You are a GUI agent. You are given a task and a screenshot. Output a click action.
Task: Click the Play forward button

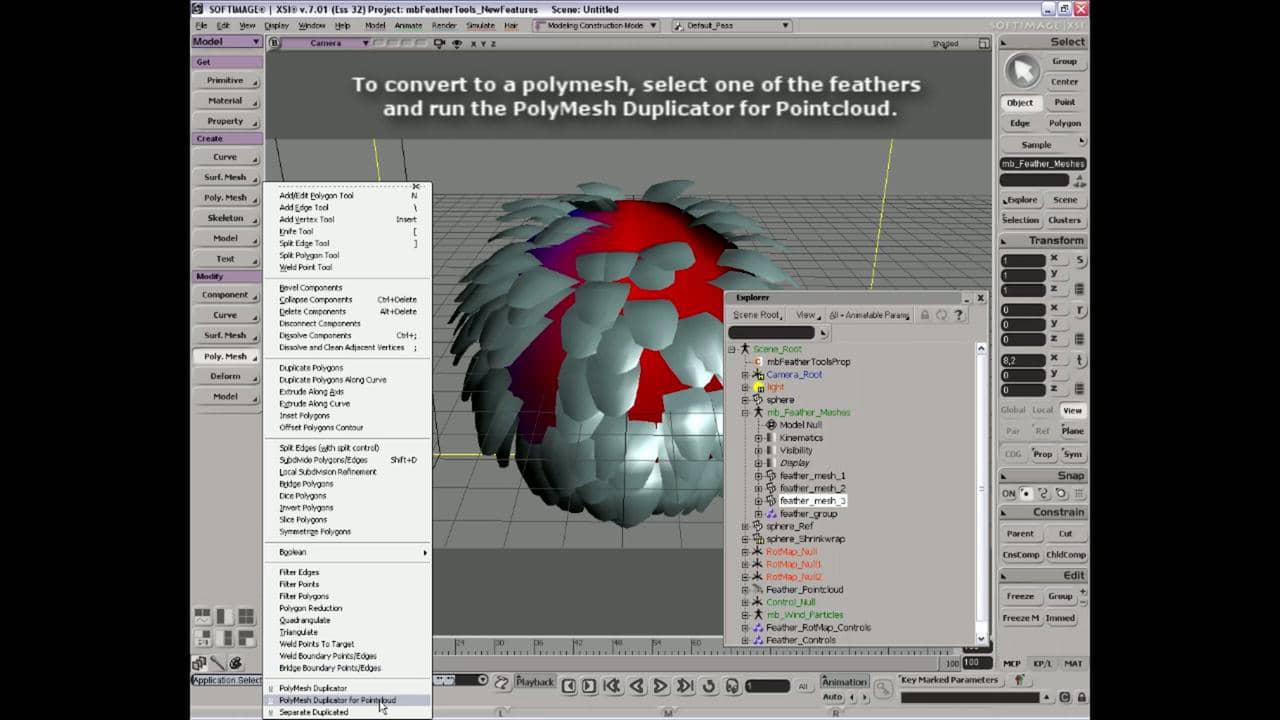[x=661, y=686]
